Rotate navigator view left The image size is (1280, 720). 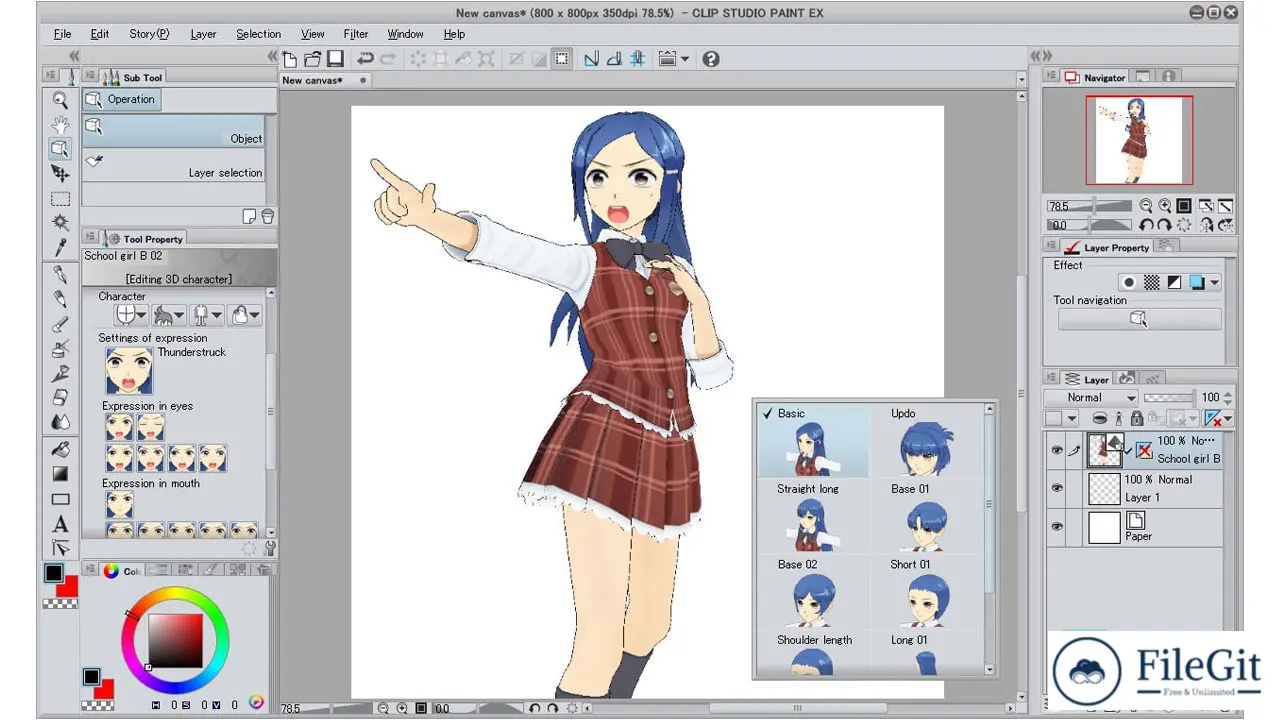click(1146, 225)
